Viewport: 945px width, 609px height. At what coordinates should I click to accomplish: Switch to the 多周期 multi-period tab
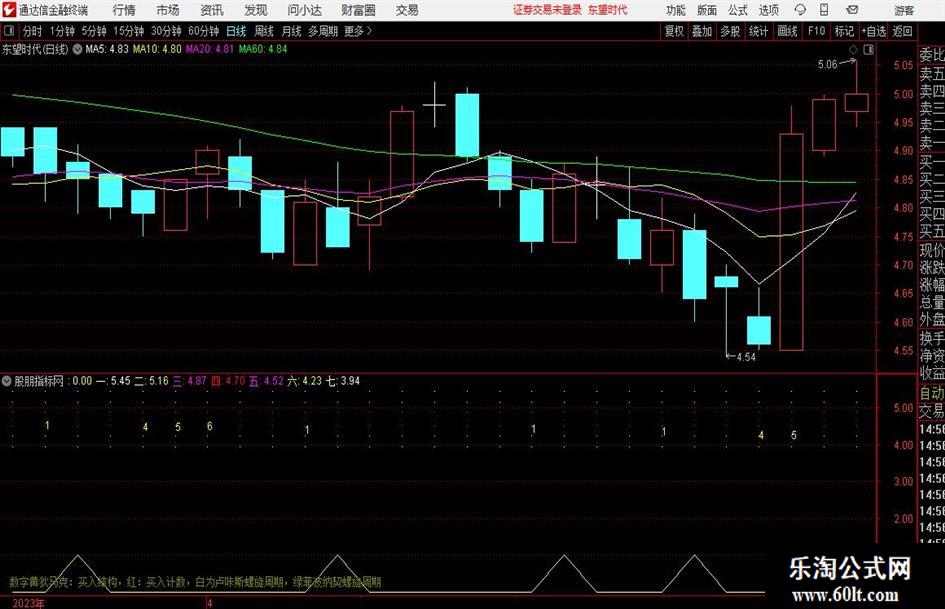click(x=323, y=31)
